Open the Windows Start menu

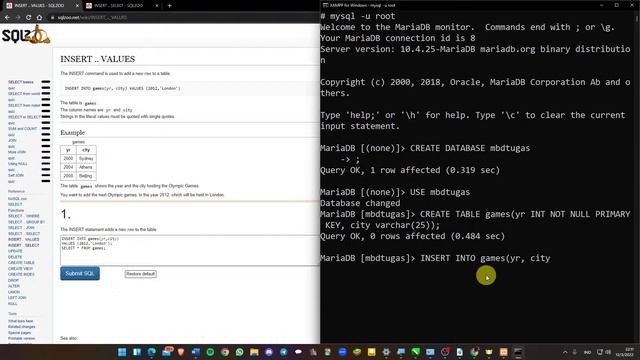122,352
